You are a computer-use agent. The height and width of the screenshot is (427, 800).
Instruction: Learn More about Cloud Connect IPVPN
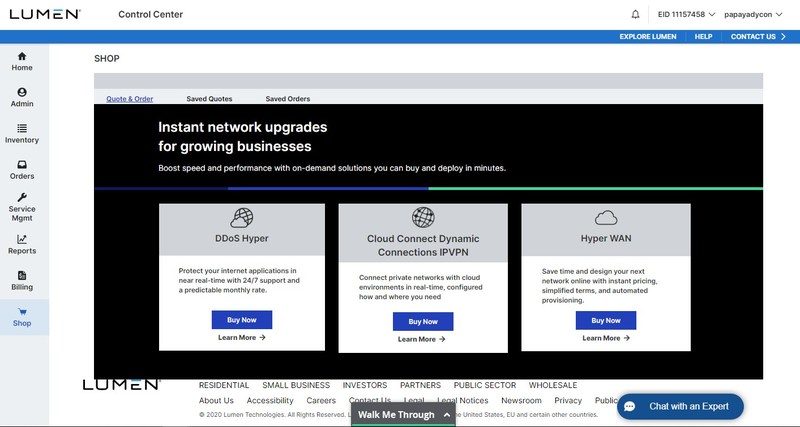pos(421,339)
